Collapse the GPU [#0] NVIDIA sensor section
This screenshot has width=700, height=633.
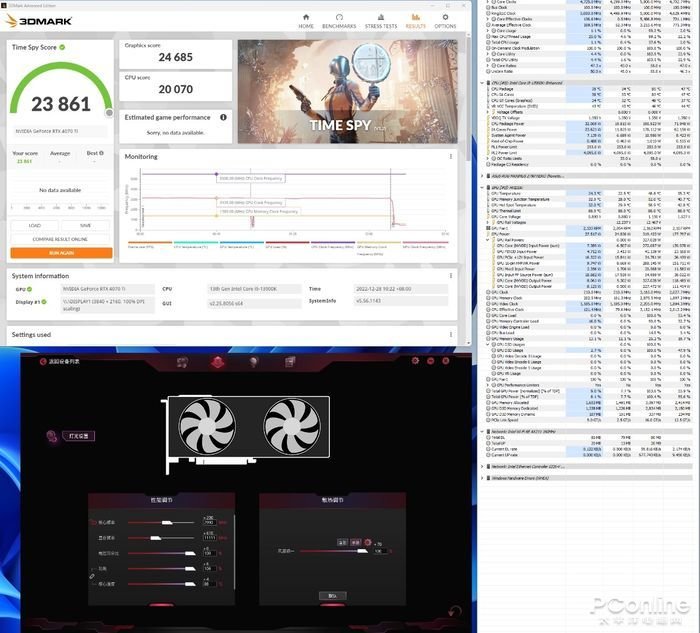tap(482, 187)
